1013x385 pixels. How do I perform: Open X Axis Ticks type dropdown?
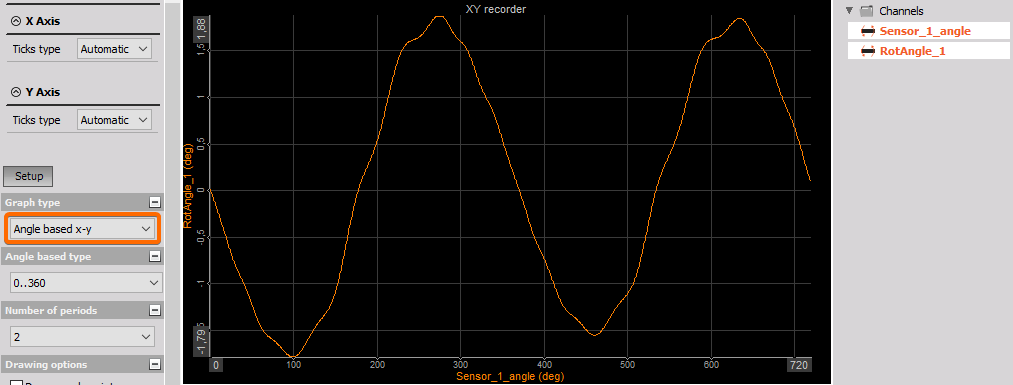[114, 49]
